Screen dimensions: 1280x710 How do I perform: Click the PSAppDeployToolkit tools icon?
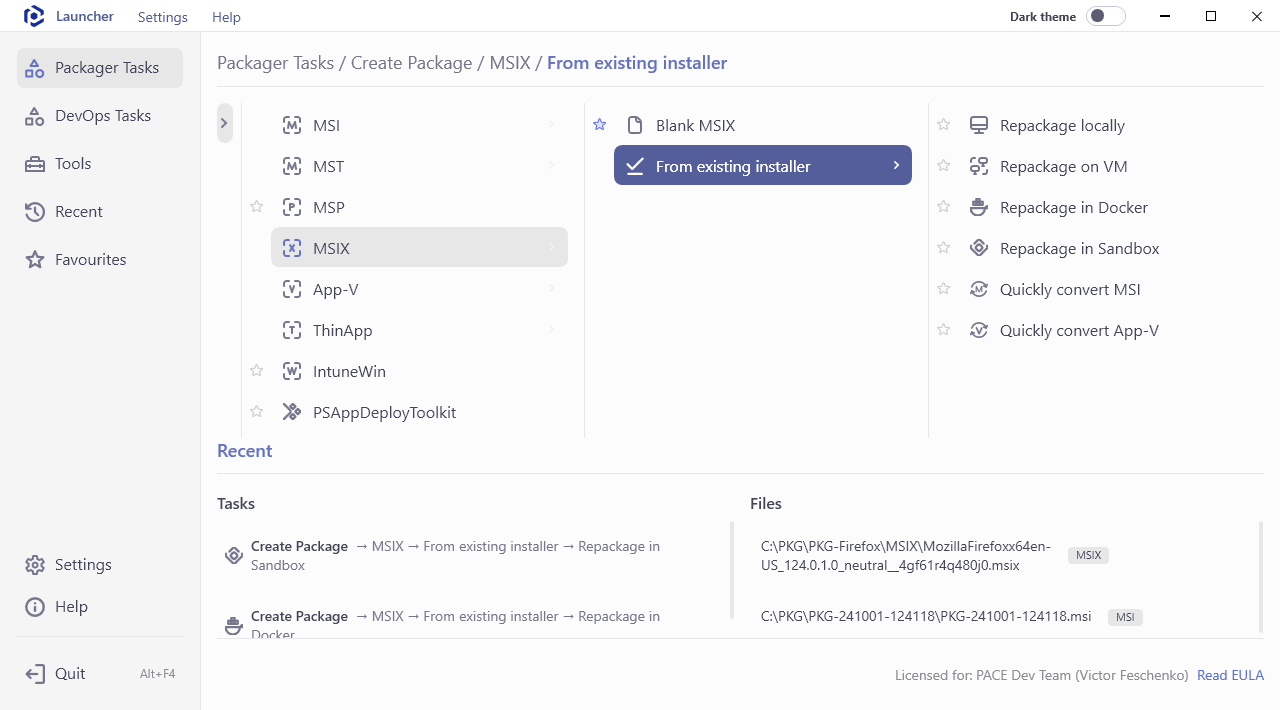[x=292, y=413]
